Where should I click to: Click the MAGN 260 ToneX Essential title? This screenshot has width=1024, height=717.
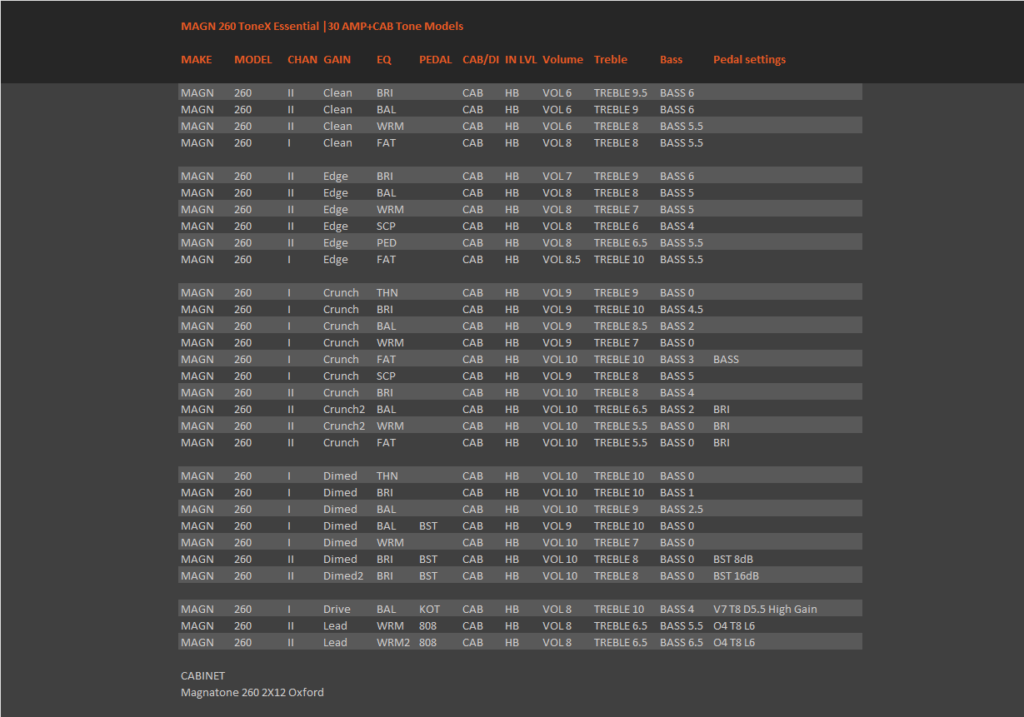tap(249, 26)
